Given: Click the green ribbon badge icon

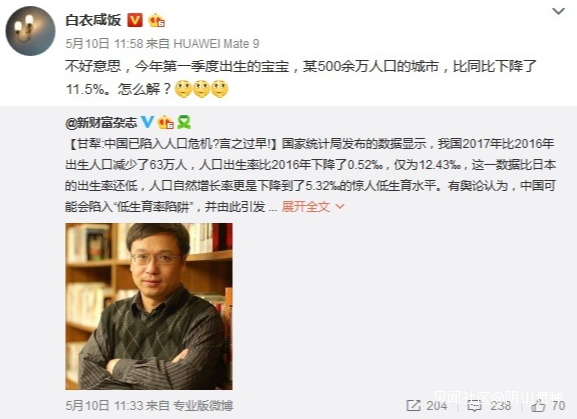Looking at the screenshot, I should [184, 122].
